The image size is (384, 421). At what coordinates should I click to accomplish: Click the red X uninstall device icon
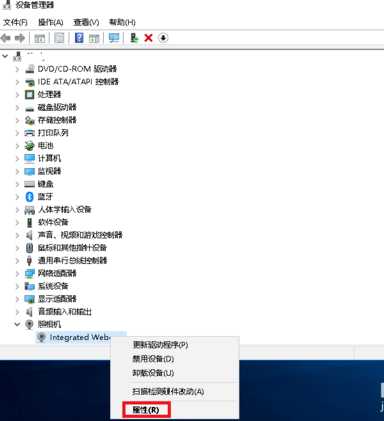(x=148, y=38)
